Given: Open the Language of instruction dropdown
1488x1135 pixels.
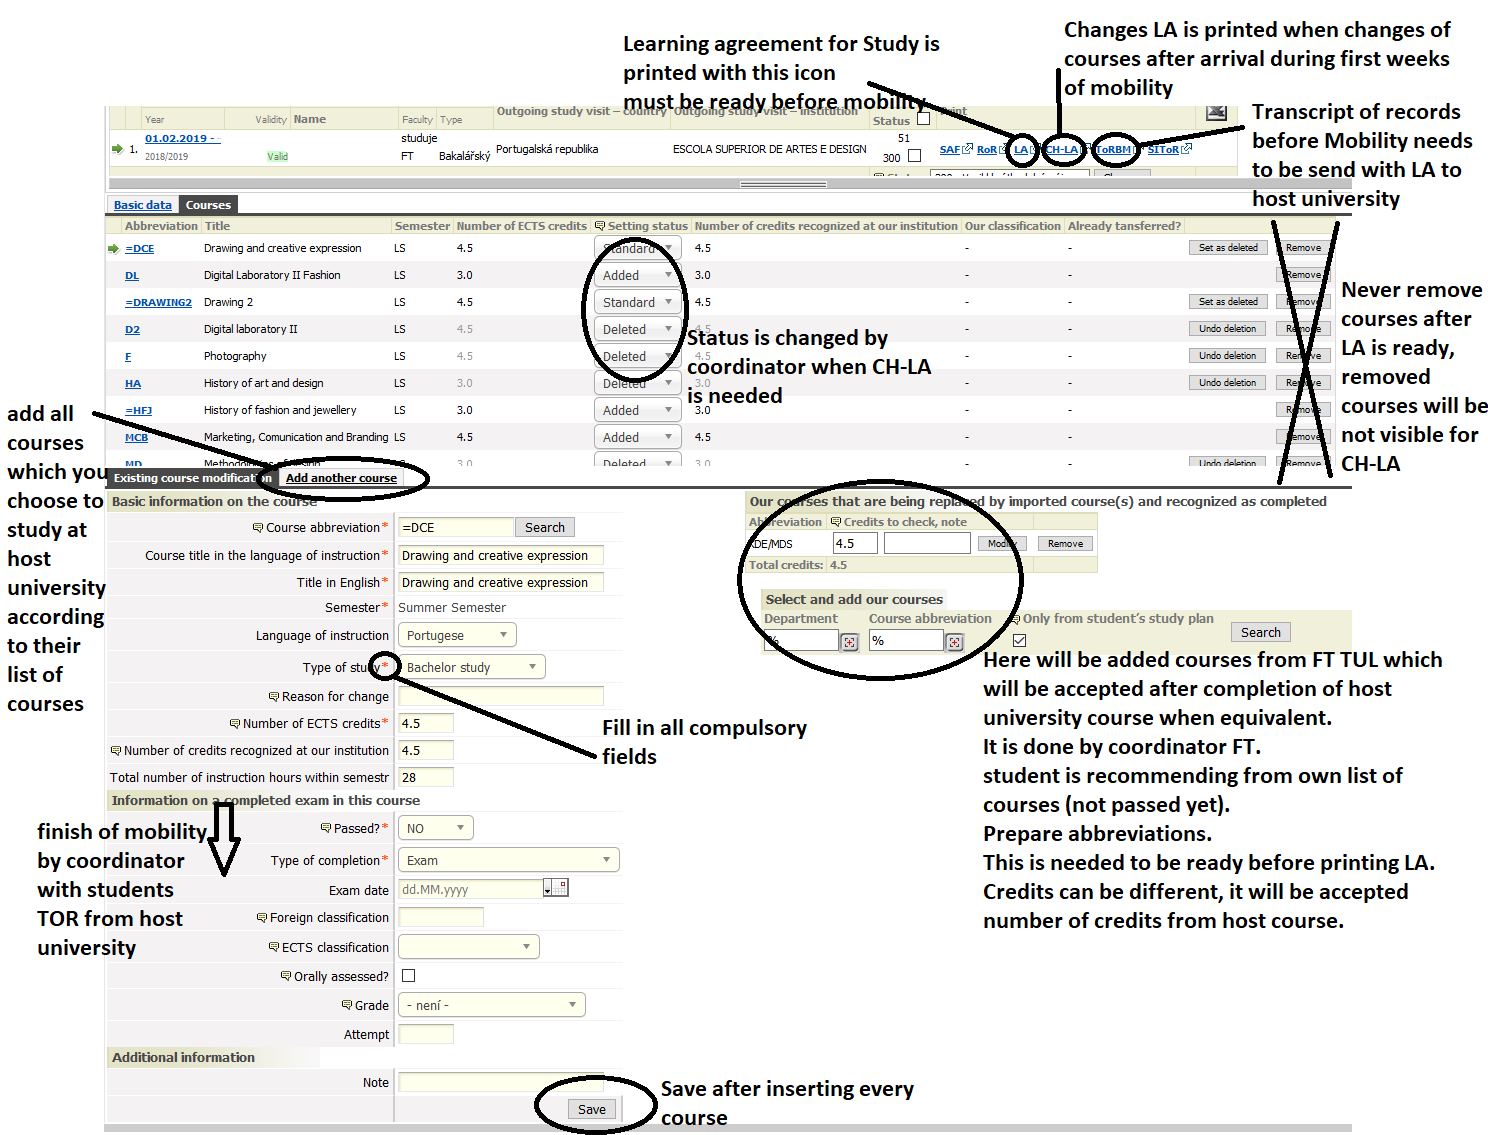Looking at the screenshot, I should tap(457, 635).
